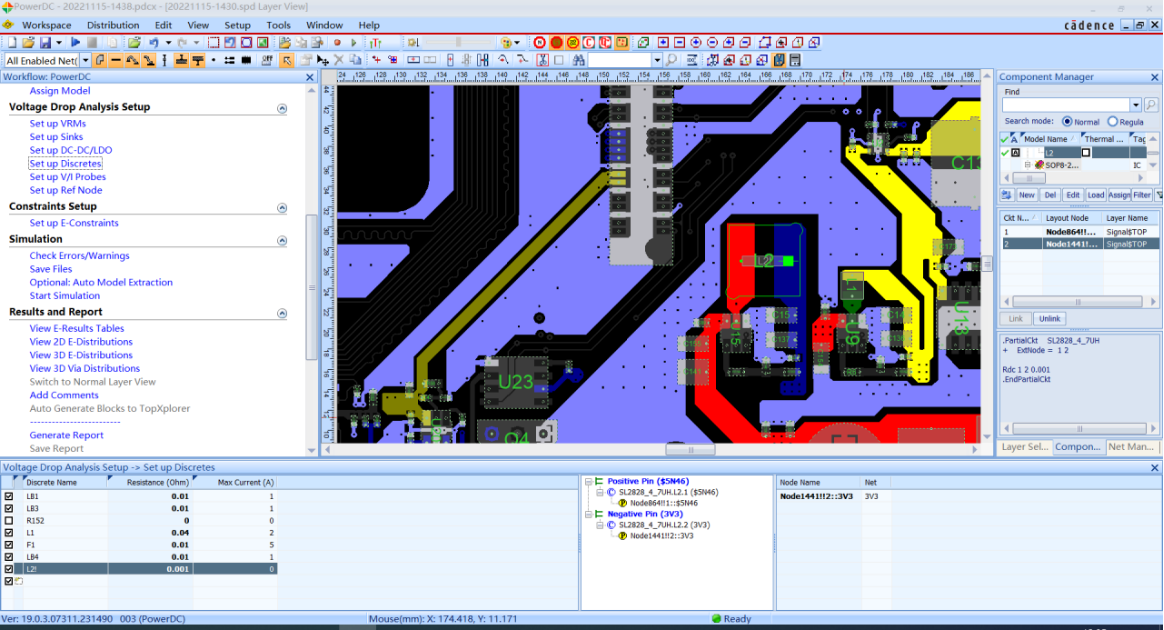Screen dimensions: 1164x630
Task: Click the swap arrows icon beside New
Action: [1007, 195]
